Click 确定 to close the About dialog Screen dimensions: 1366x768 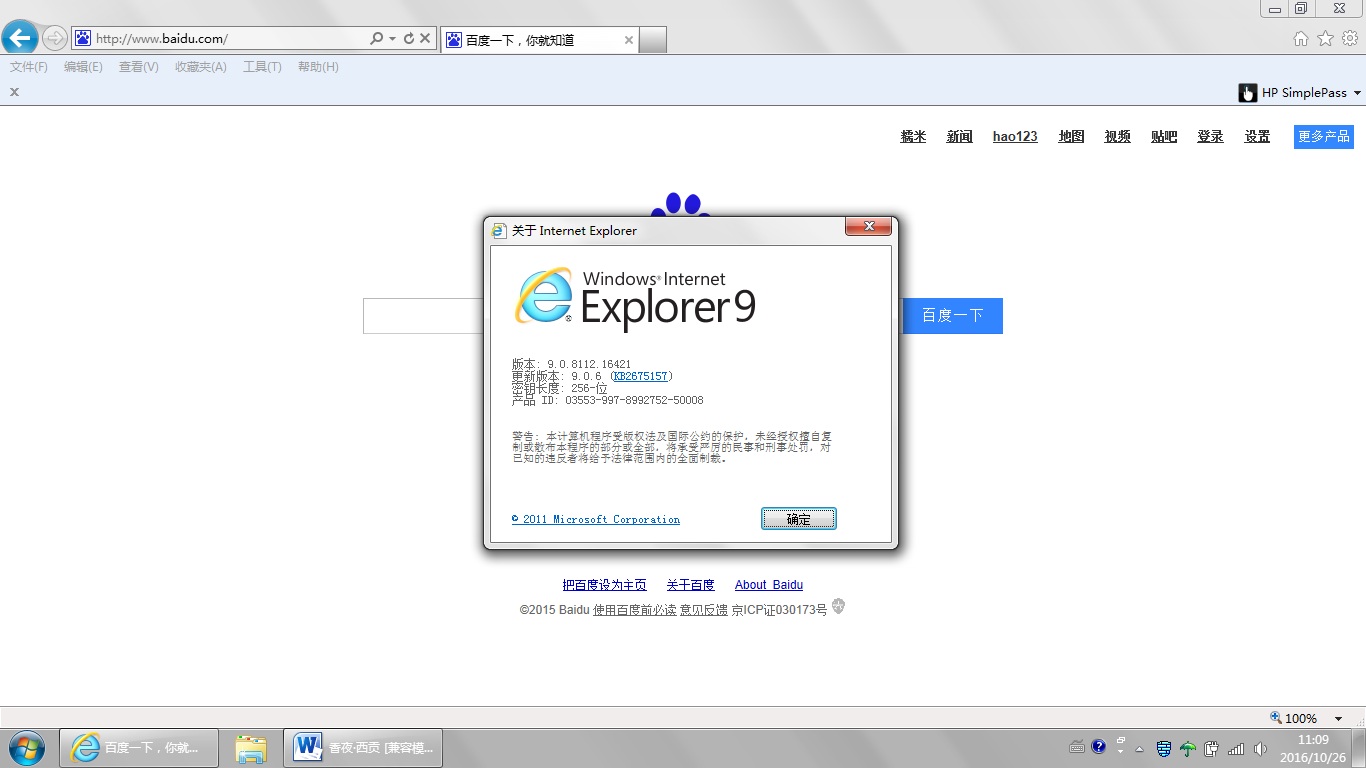(799, 519)
